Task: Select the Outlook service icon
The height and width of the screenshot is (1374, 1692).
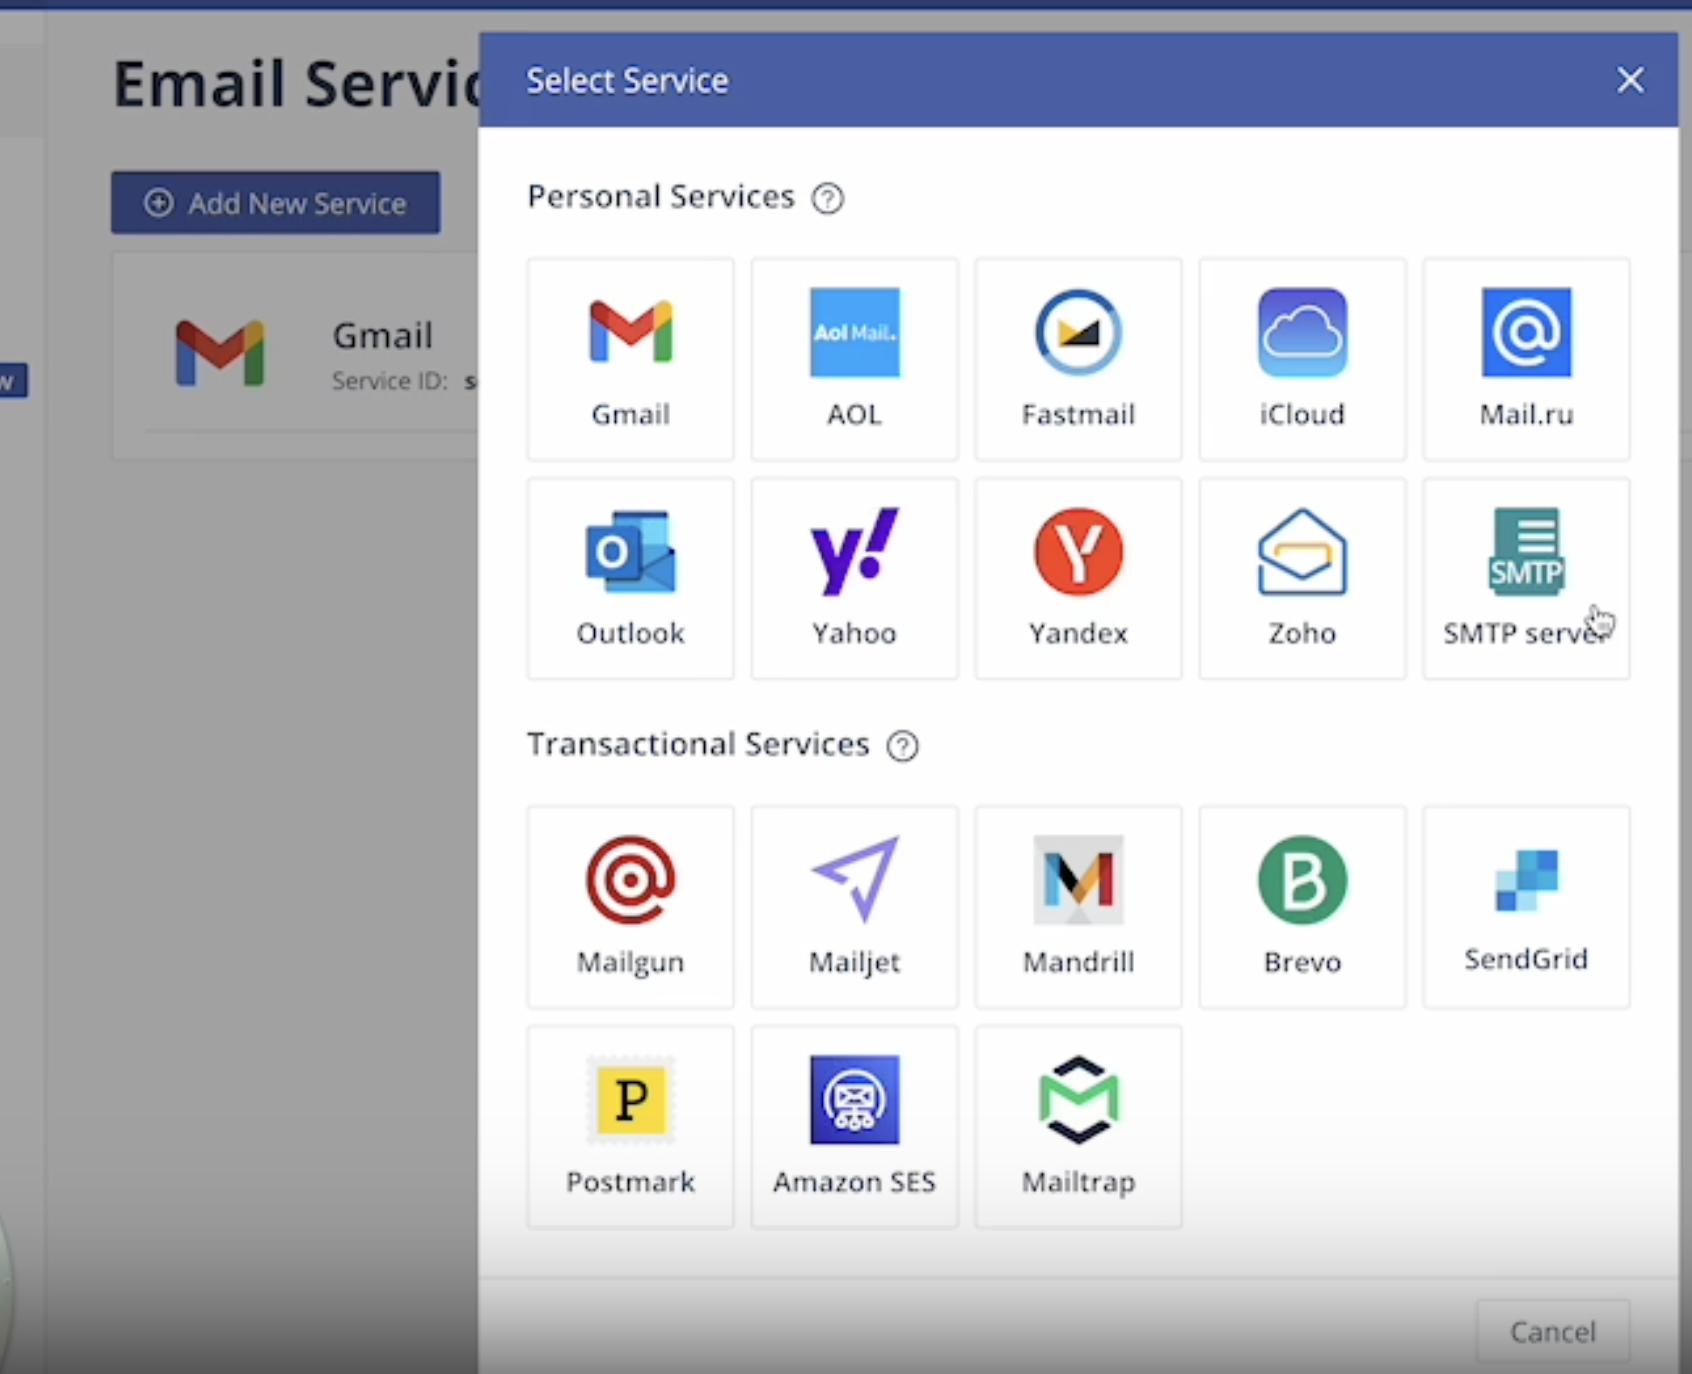Action: coord(630,551)
